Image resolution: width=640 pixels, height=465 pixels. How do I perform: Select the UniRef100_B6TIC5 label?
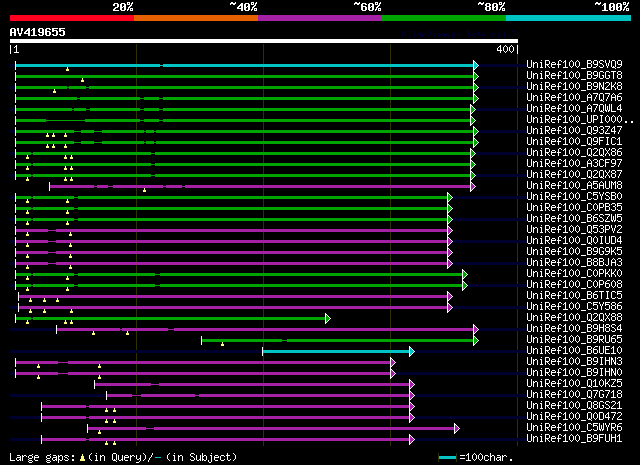click(574, 296)
